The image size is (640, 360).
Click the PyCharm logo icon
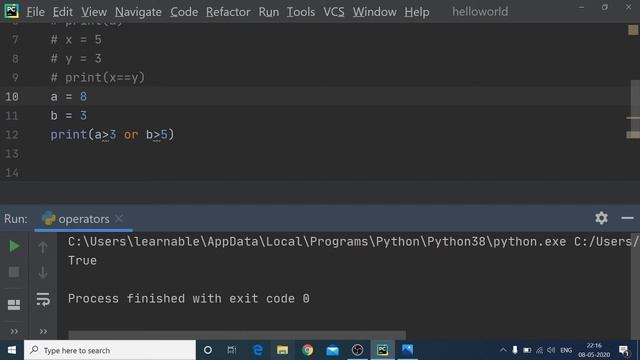pyautogui.click(x=11, y=11)
